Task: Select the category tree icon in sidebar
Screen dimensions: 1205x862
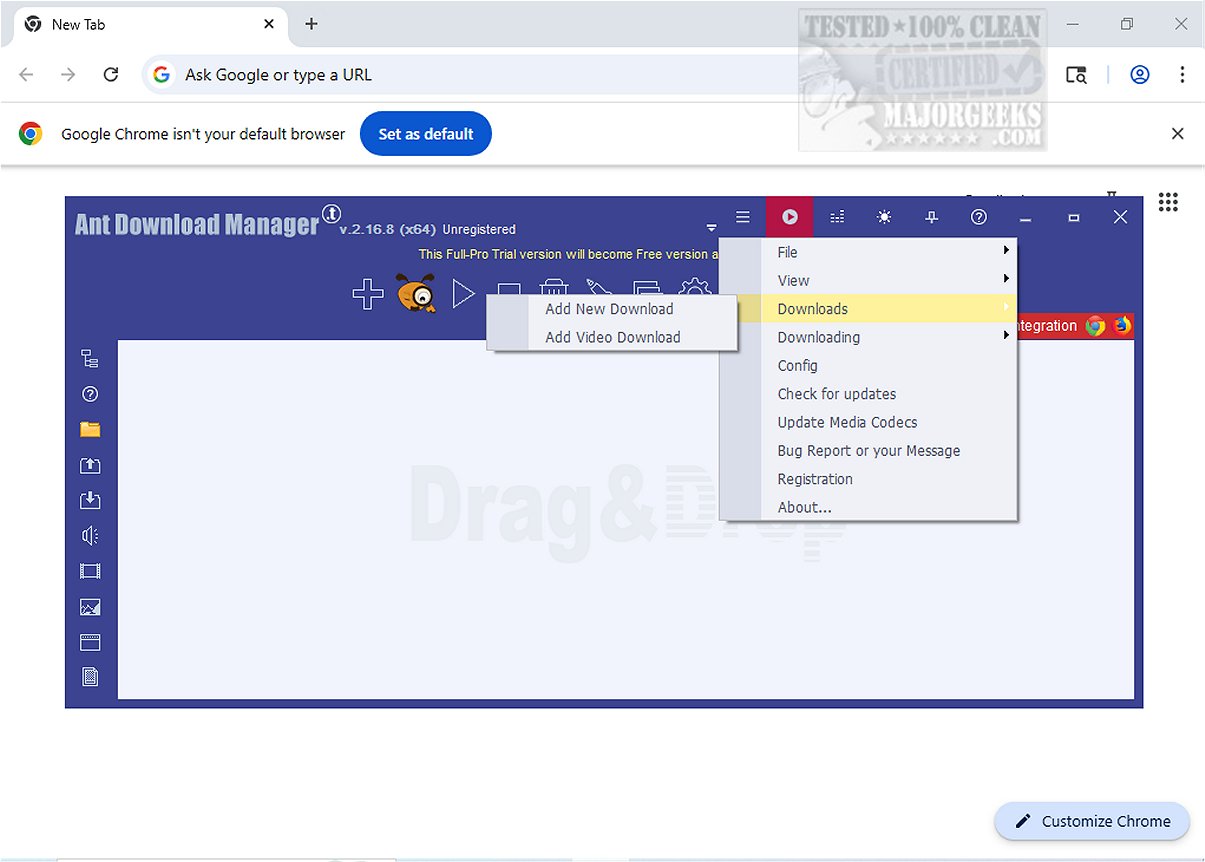Action: pyautogui.click(x=90, y=358)
